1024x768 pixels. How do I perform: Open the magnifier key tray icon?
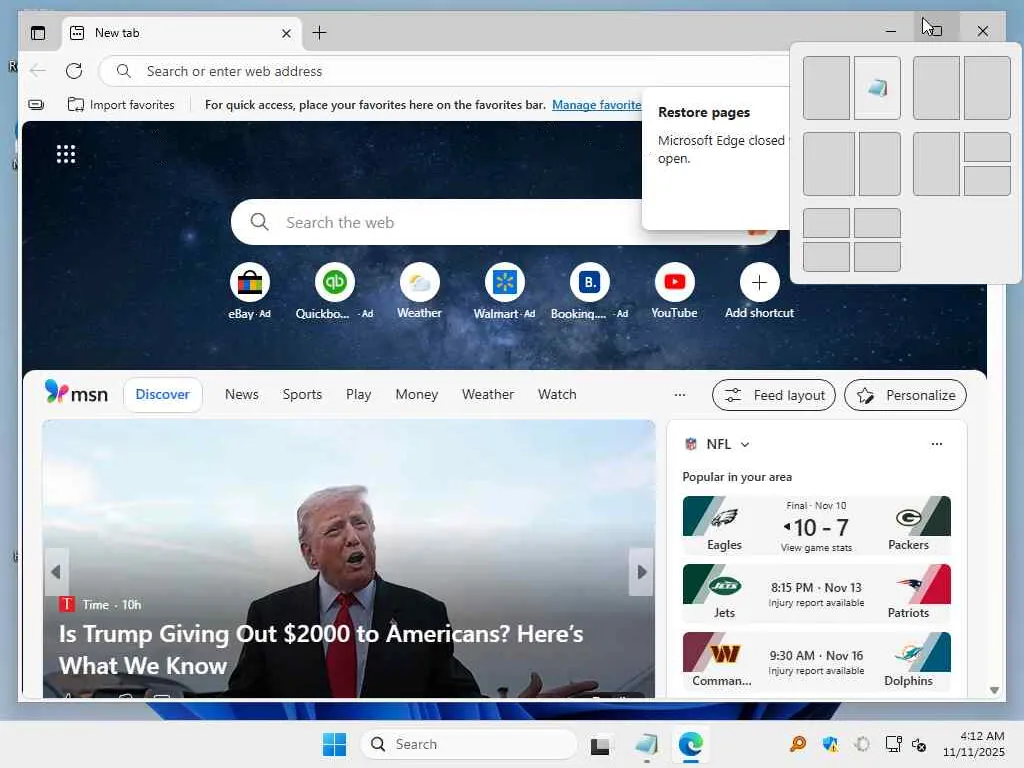[x=797, y=744]
